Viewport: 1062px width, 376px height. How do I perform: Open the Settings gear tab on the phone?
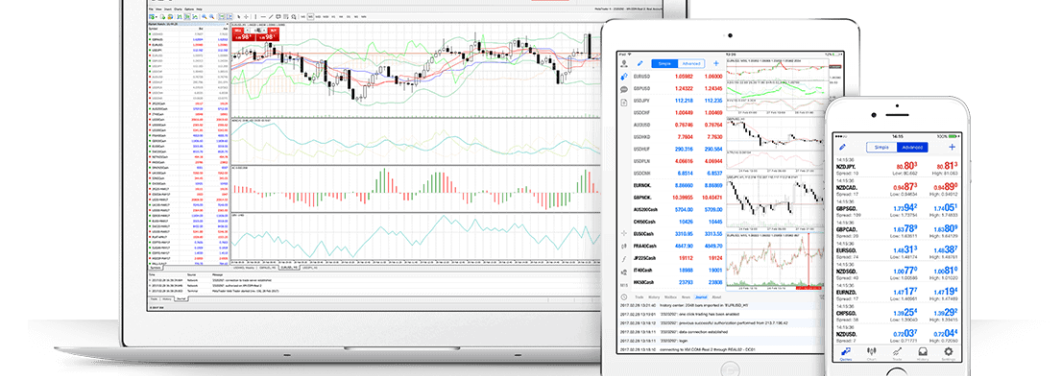[x=948, y=352]
